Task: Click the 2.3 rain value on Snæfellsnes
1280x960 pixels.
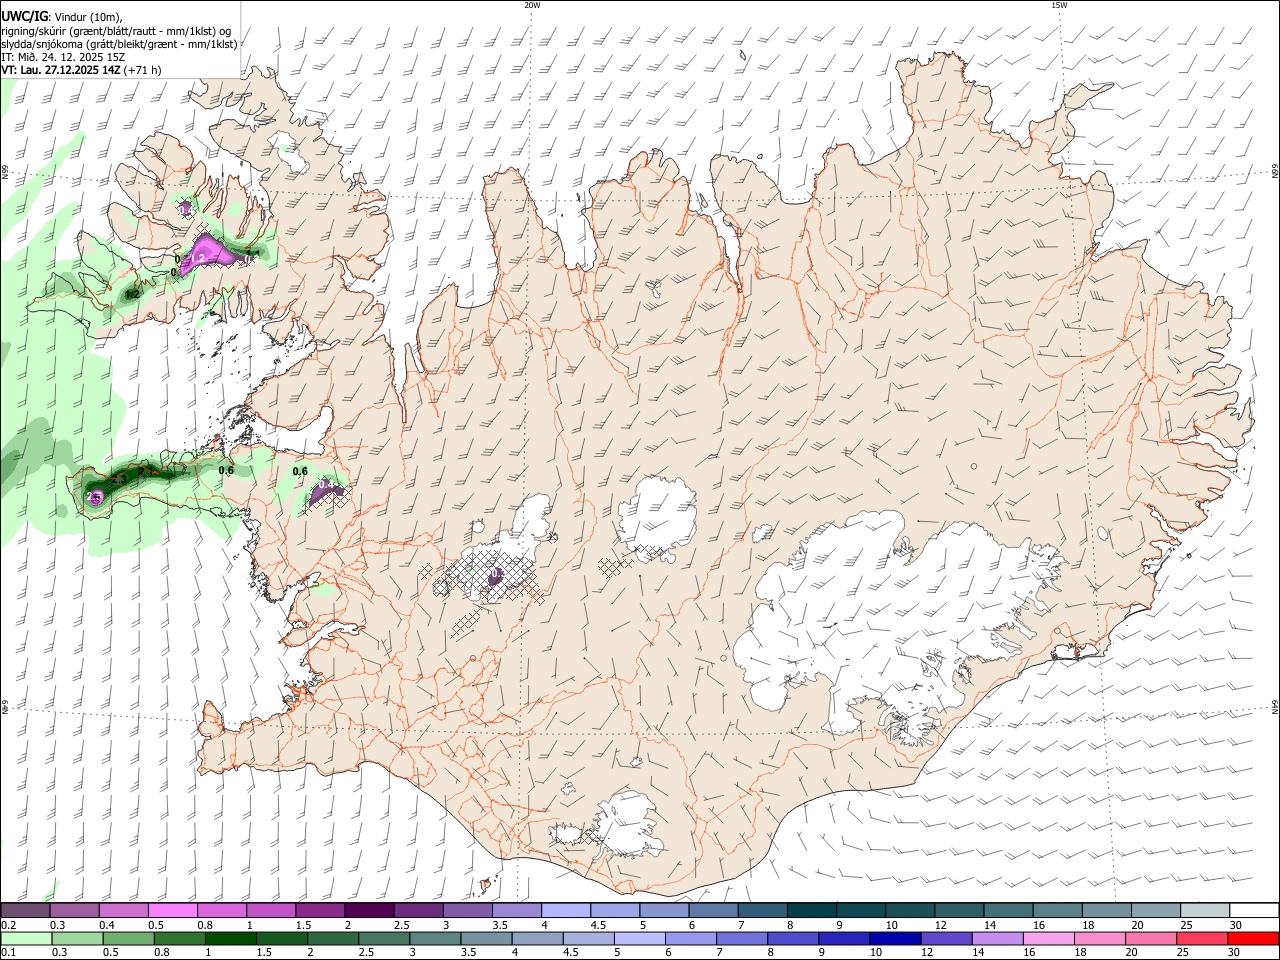Action: click(x=118, y=480)
